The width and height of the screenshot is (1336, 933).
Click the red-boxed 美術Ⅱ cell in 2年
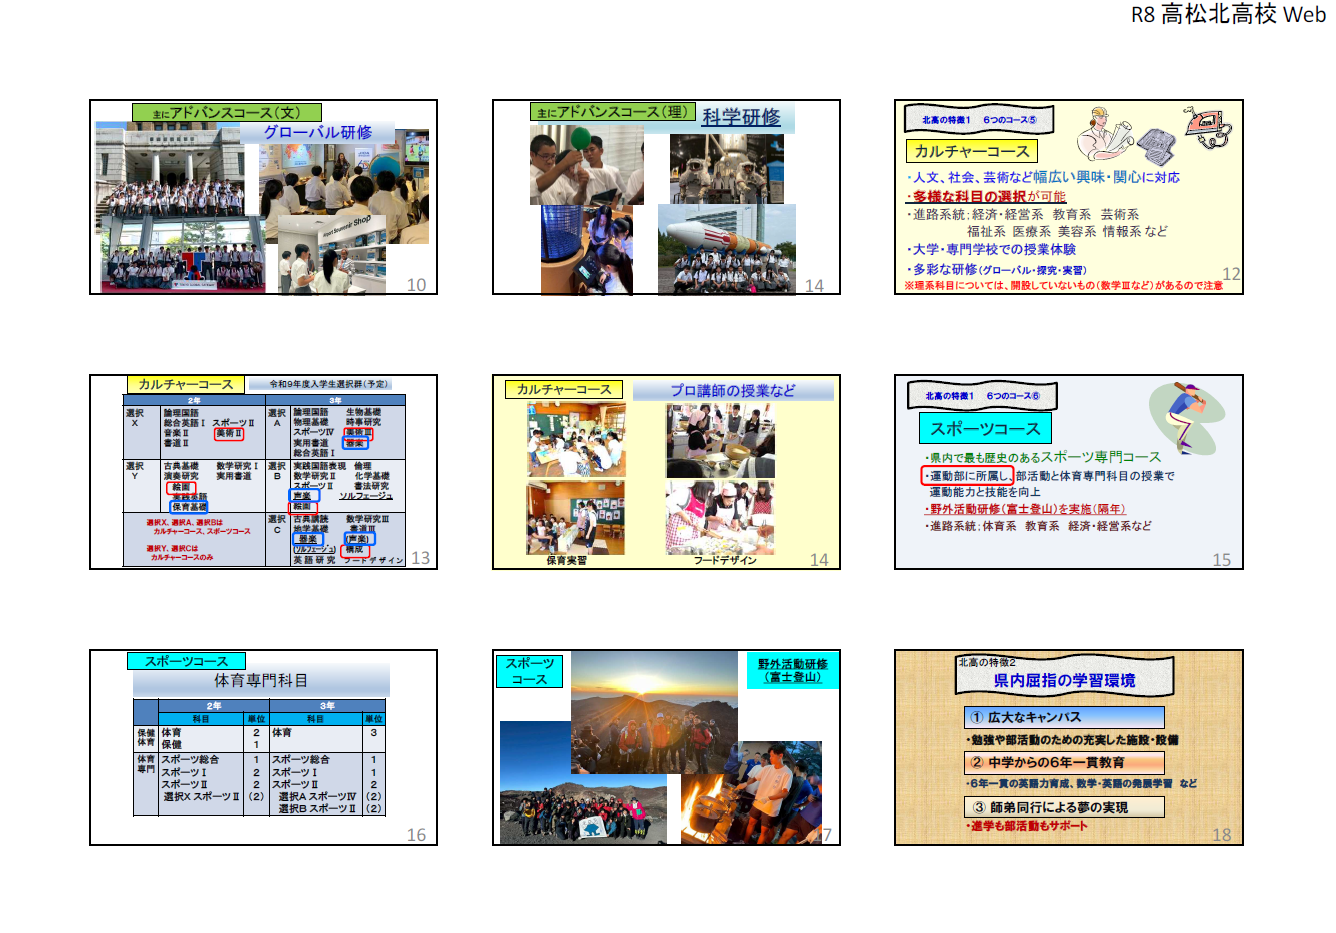(x=230, y=434)
